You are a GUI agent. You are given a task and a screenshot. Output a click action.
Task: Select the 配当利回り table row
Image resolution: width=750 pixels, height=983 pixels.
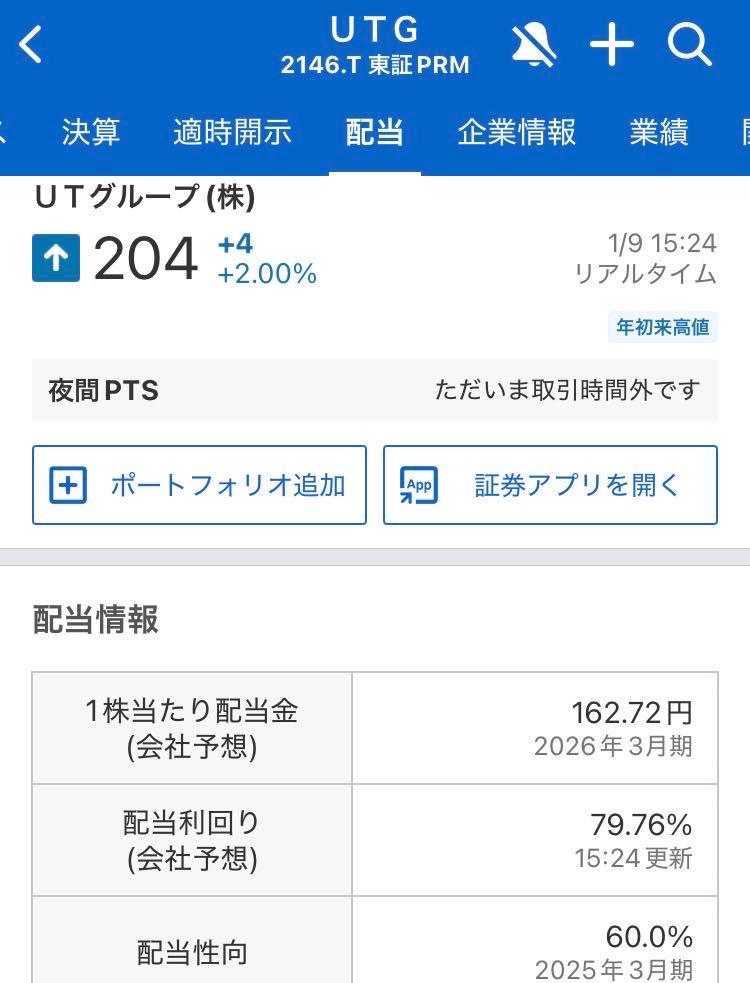pos(375,839)
